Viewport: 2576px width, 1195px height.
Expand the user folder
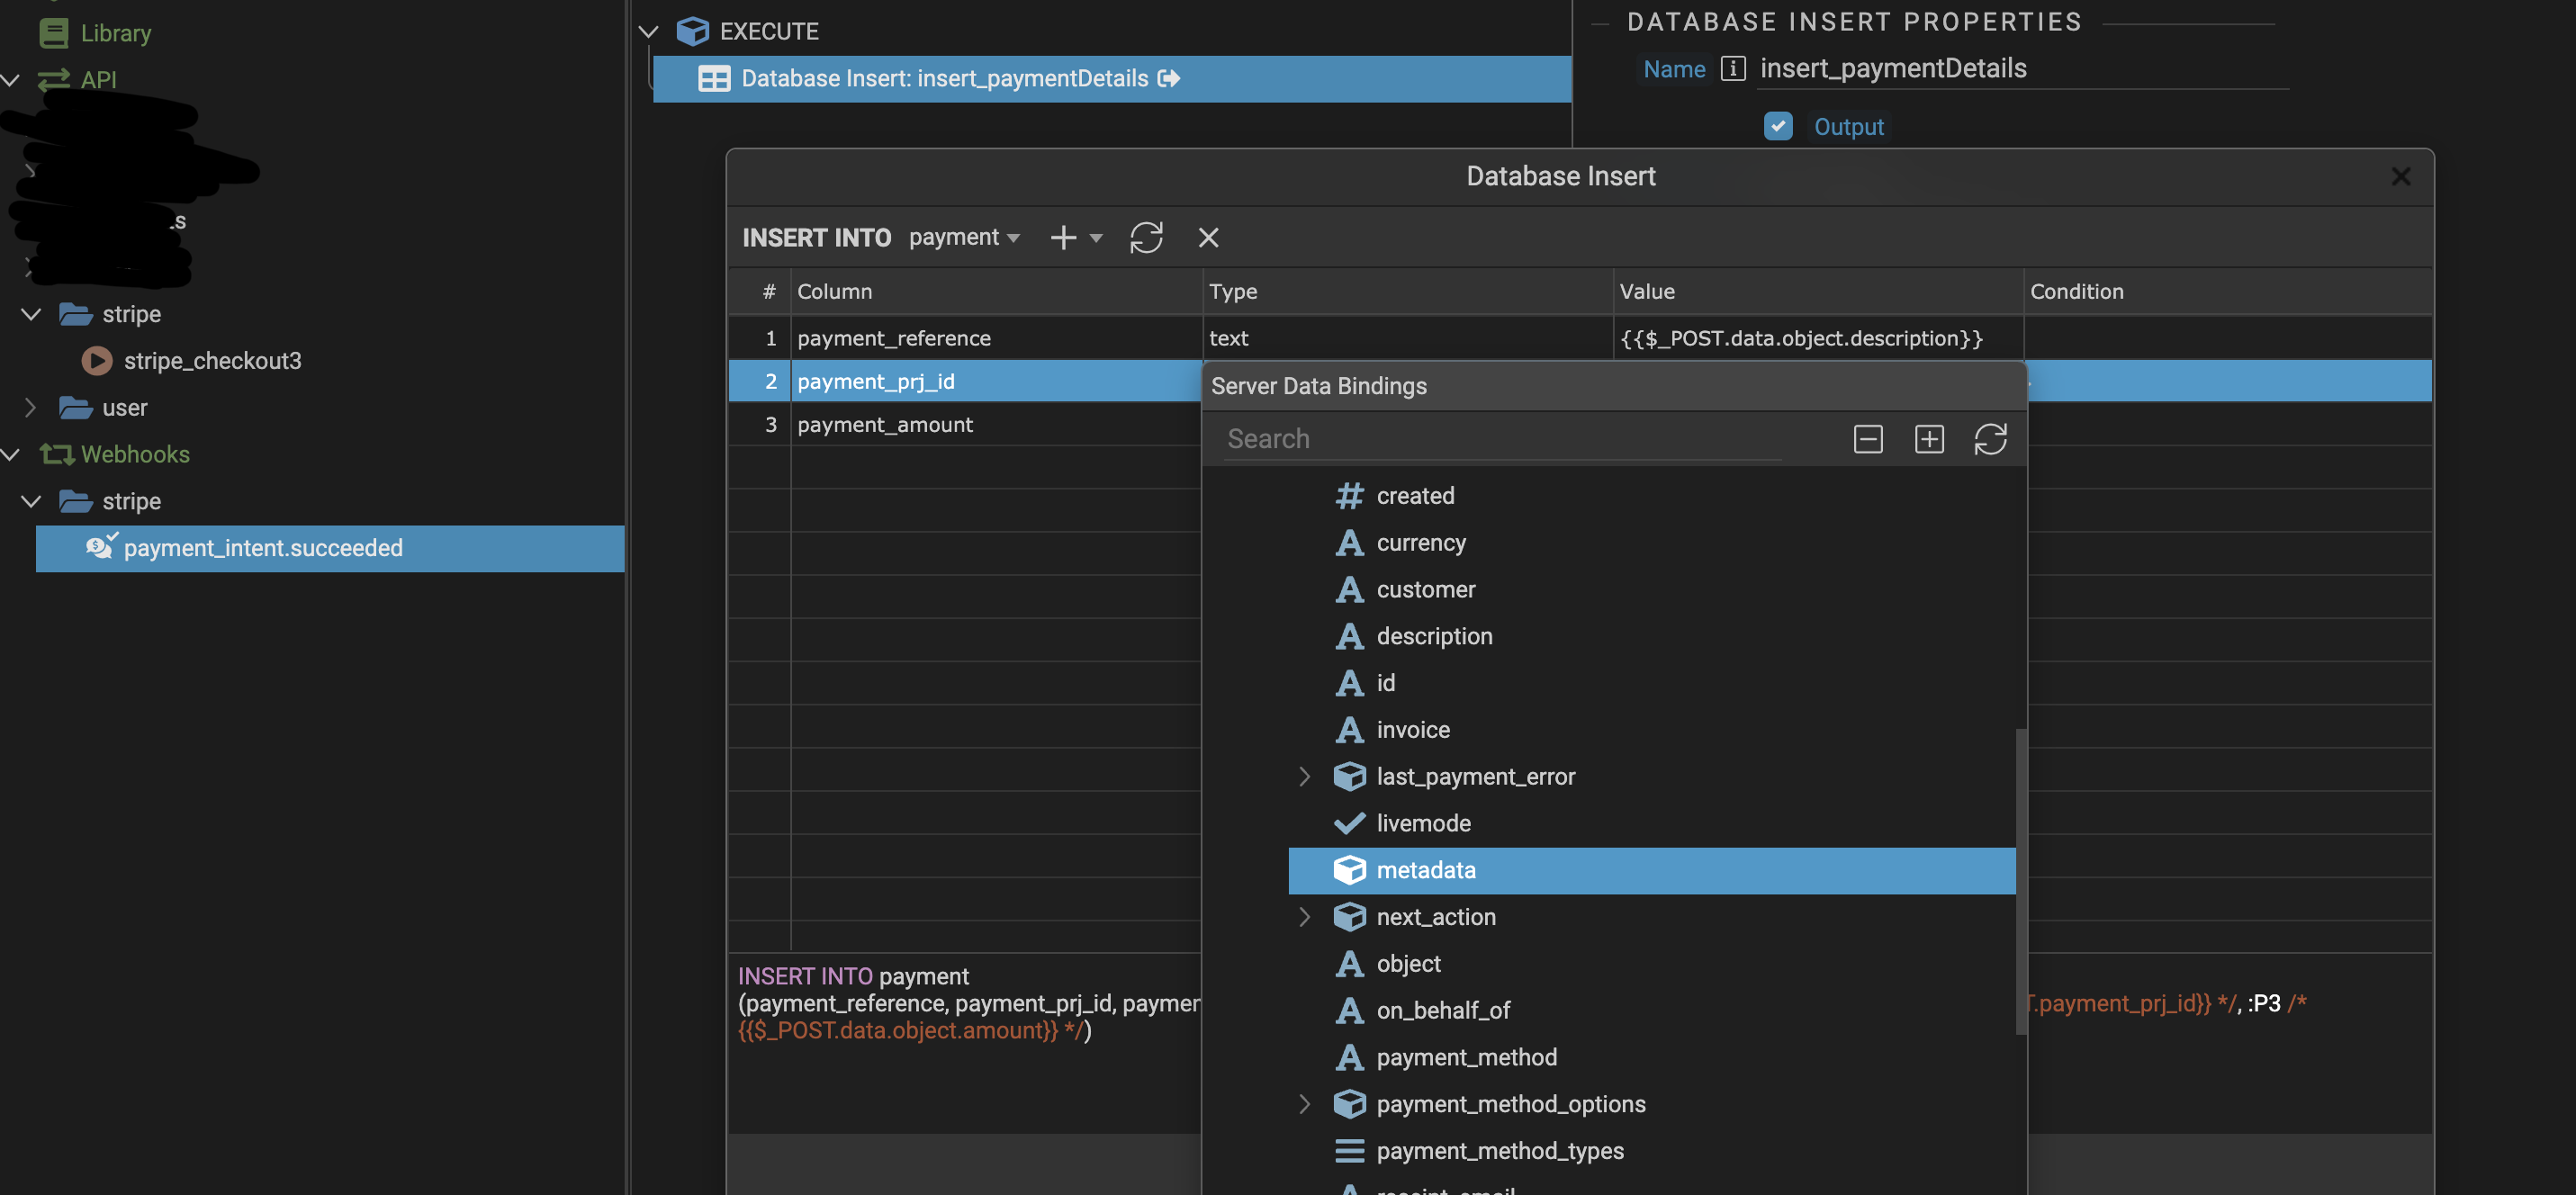pyautogui.click(x=31, y=407)
